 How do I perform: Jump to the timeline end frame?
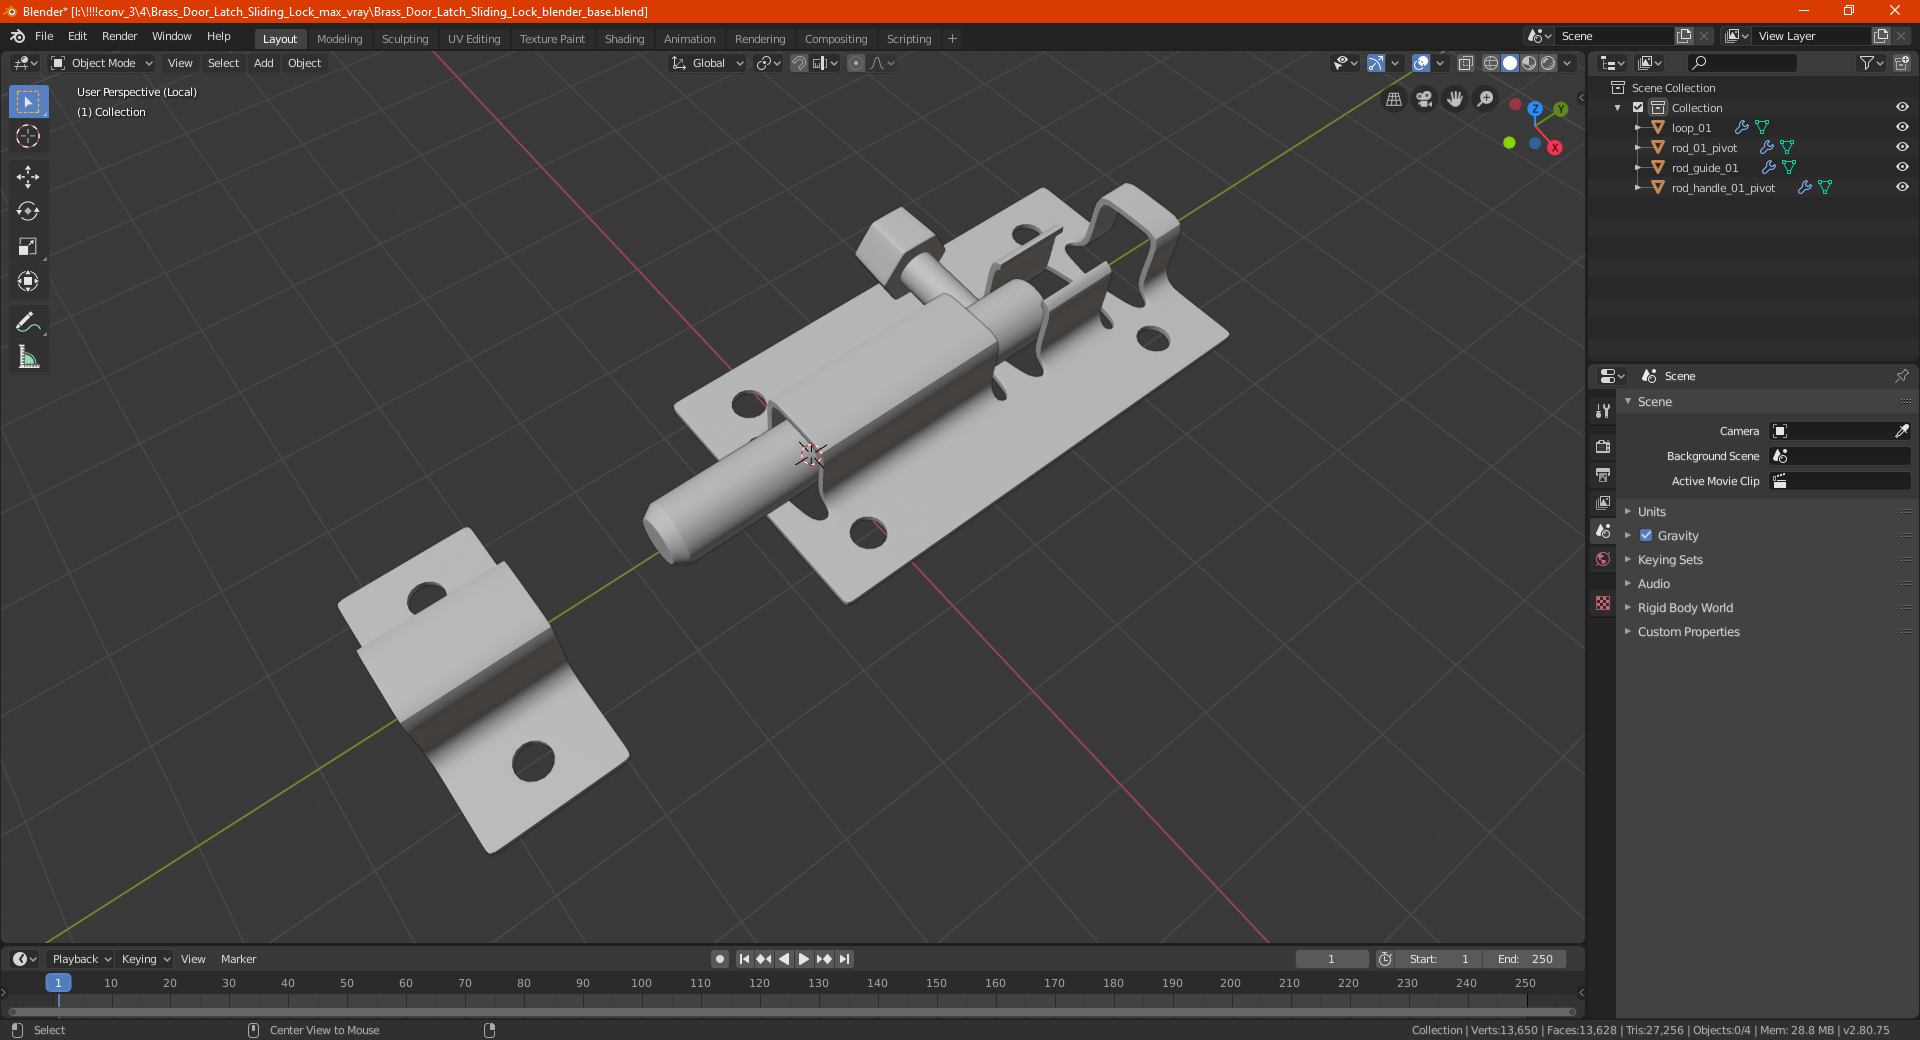(844, 959)
